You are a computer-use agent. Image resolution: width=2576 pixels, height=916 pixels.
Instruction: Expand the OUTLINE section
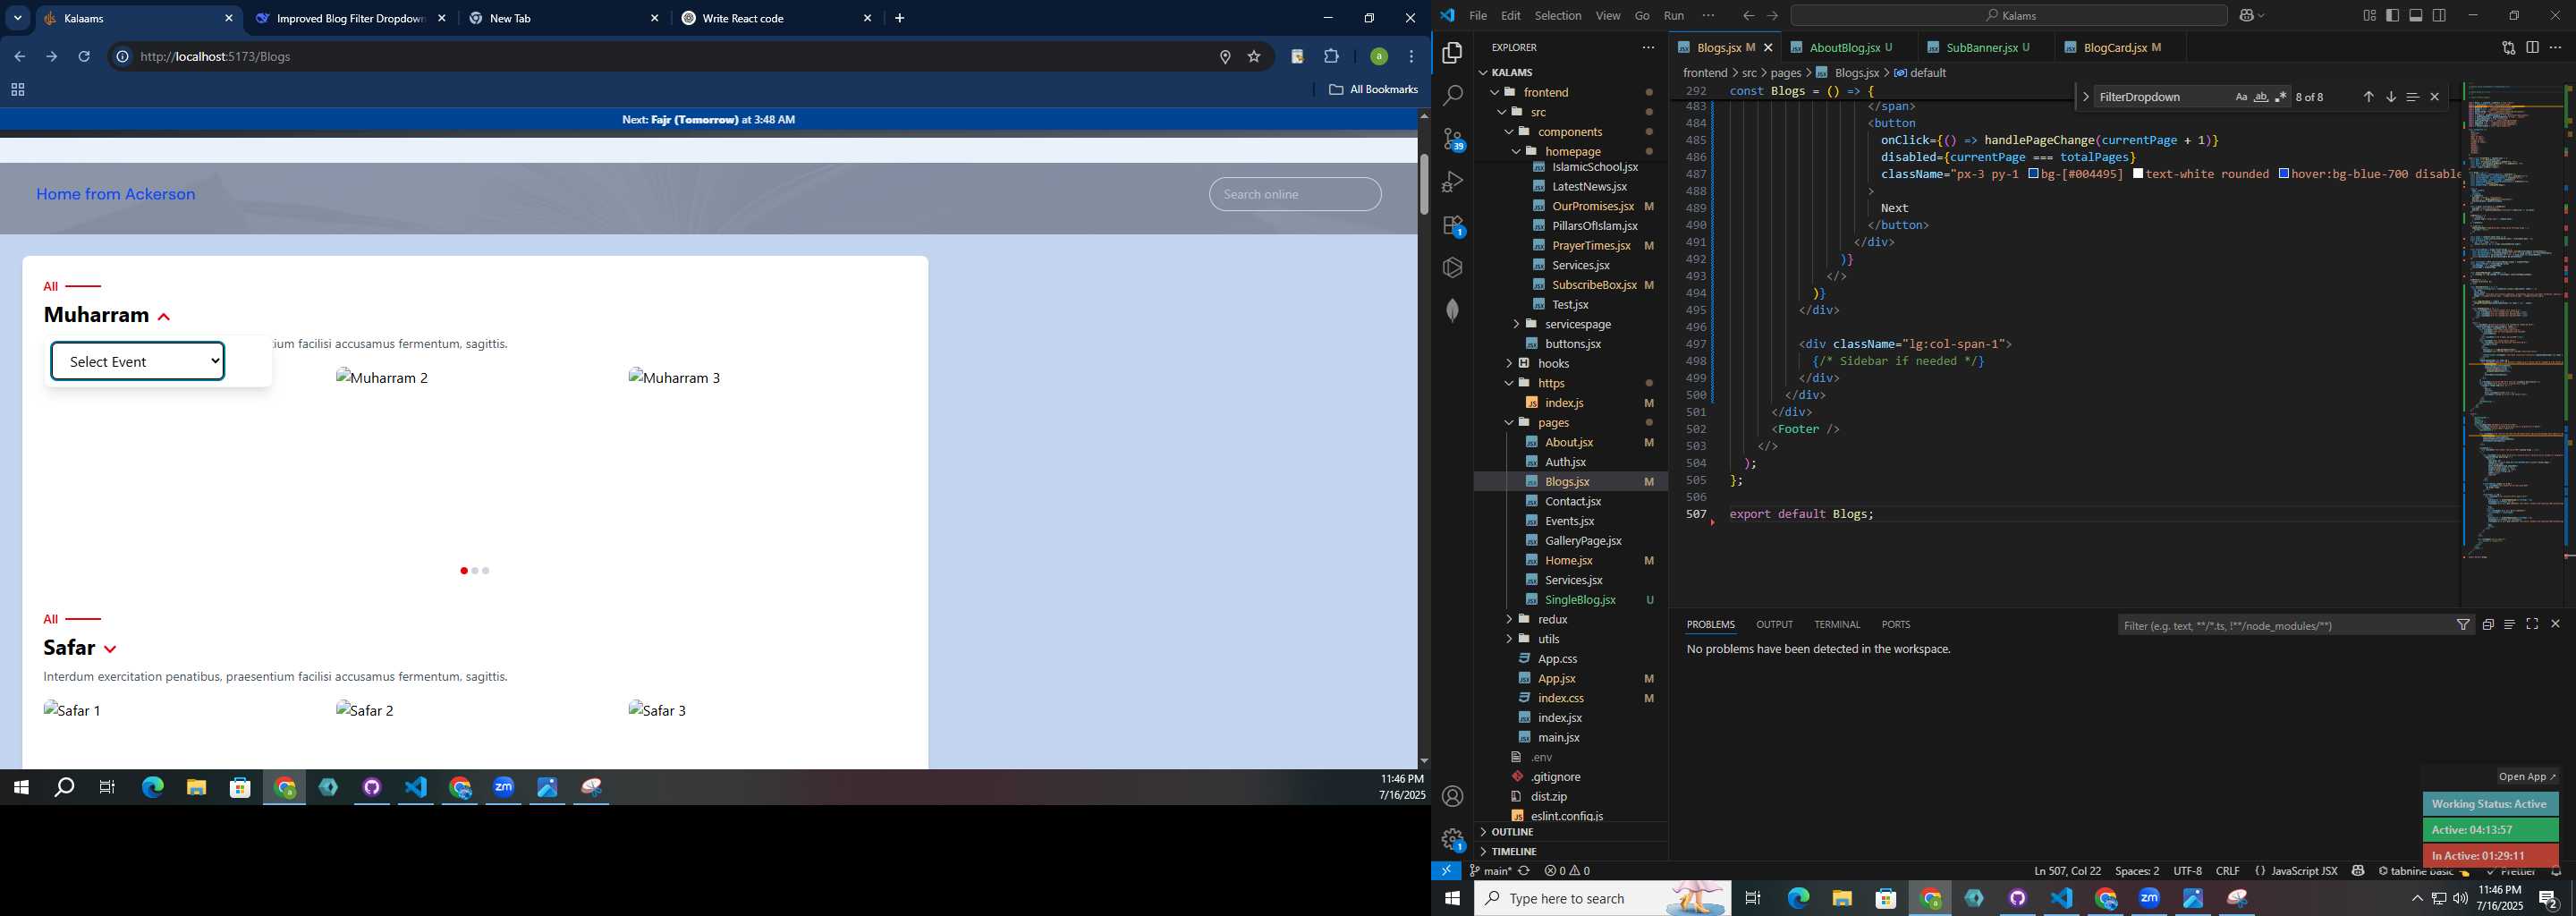coord(1512,832)
